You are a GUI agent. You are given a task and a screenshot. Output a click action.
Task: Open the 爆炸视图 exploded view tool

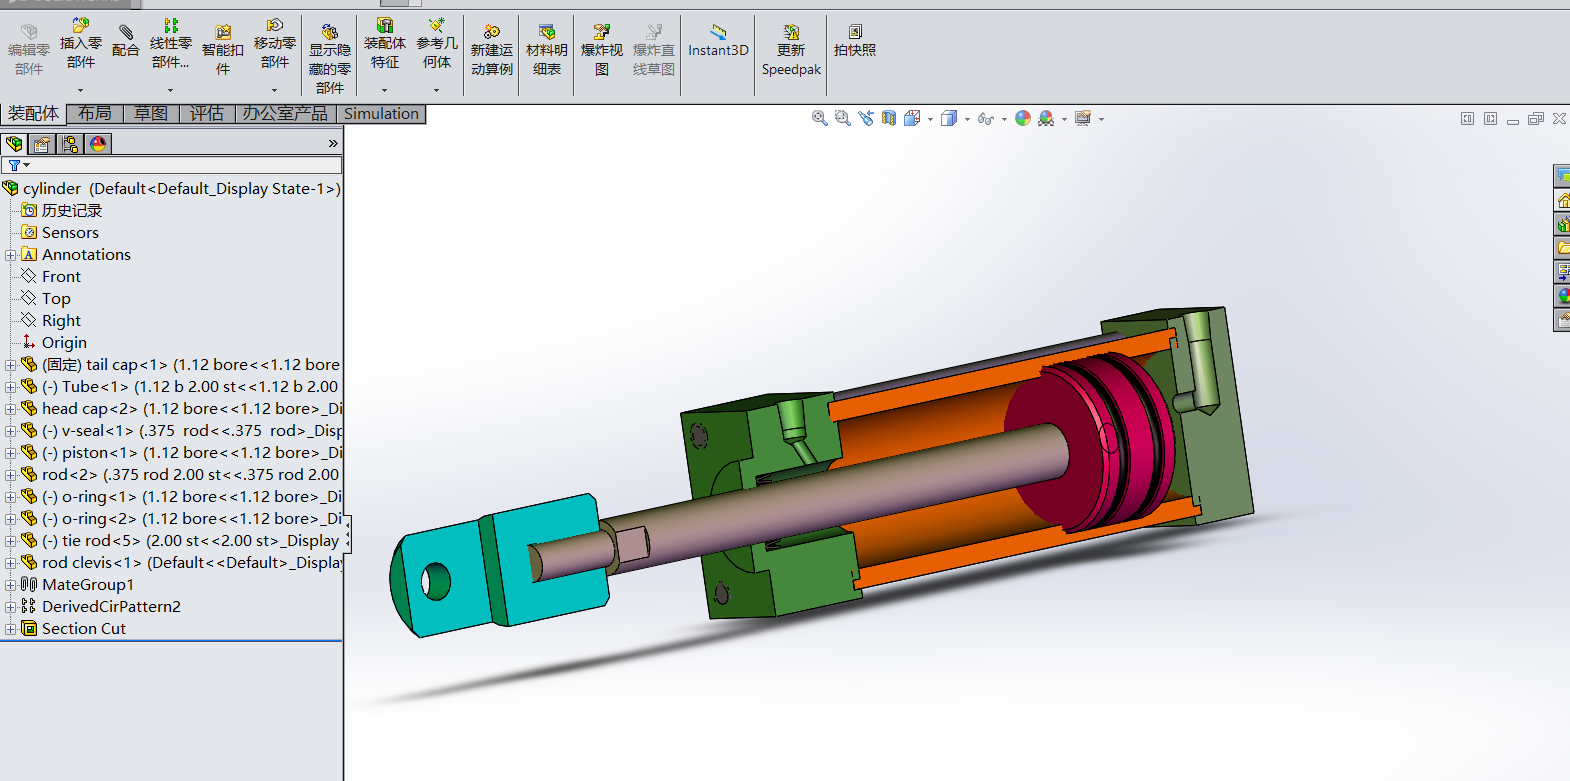tap(601, 50)
